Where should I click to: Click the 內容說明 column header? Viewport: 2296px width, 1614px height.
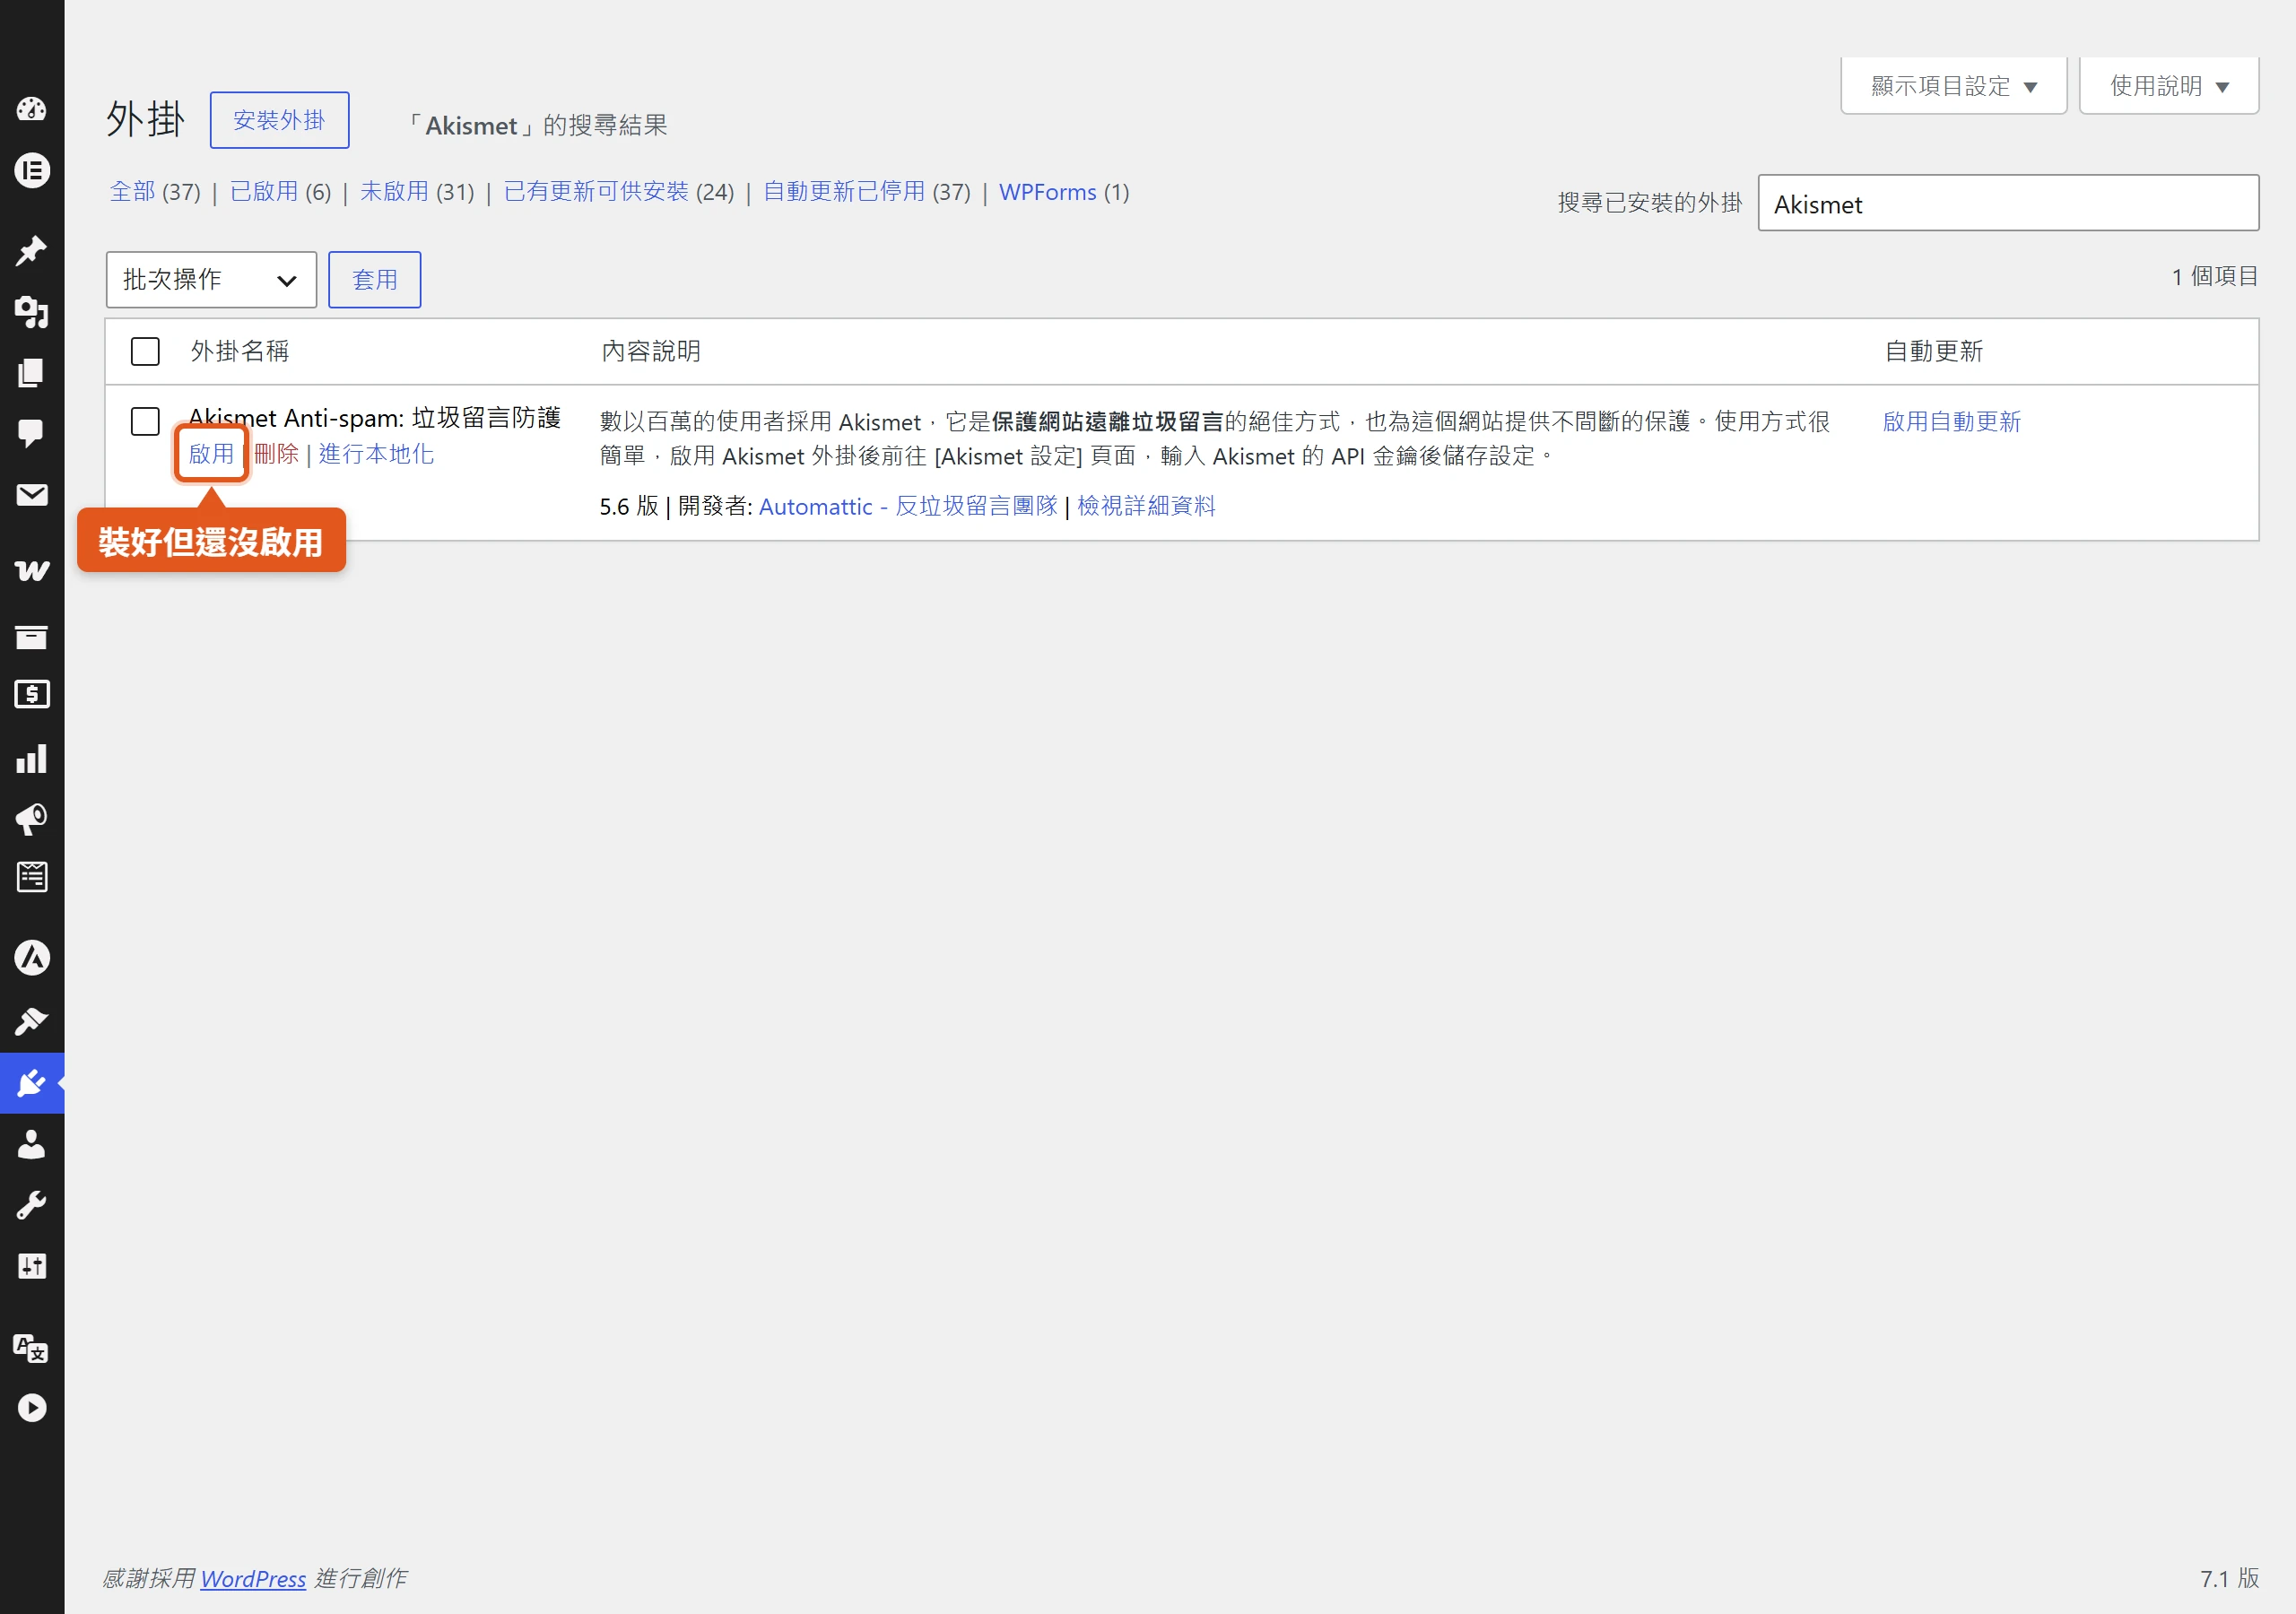pyautogui.click(x=651, y=351)
